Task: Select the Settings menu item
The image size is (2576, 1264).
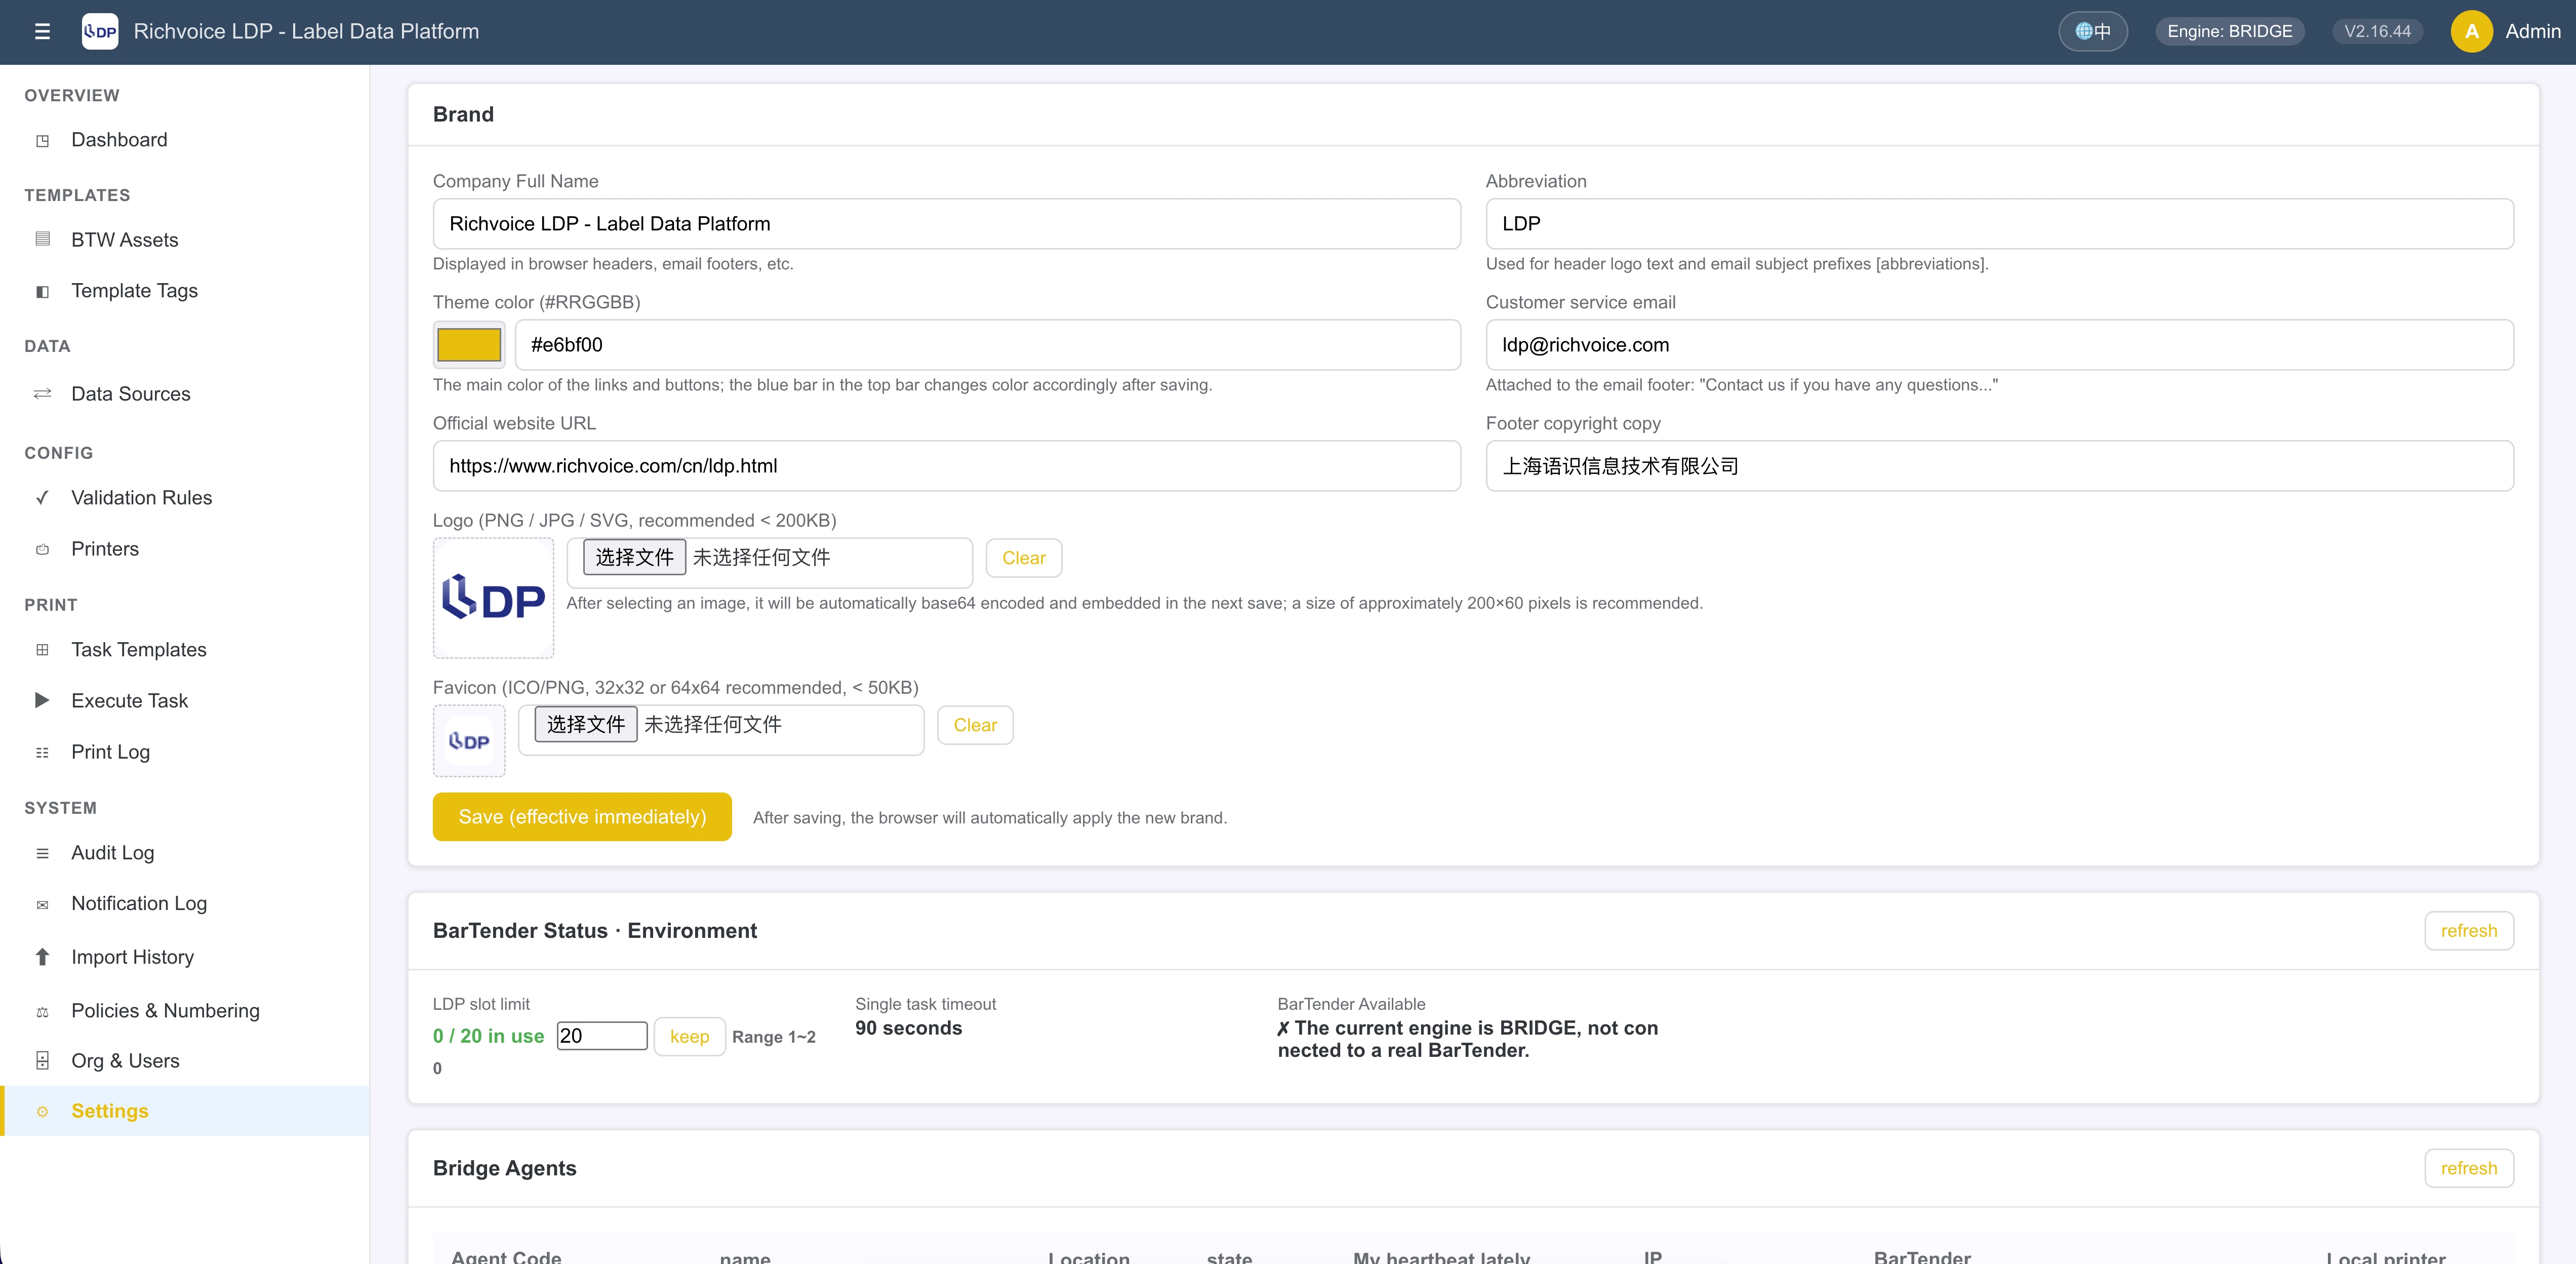Action: click(184, 1111)
